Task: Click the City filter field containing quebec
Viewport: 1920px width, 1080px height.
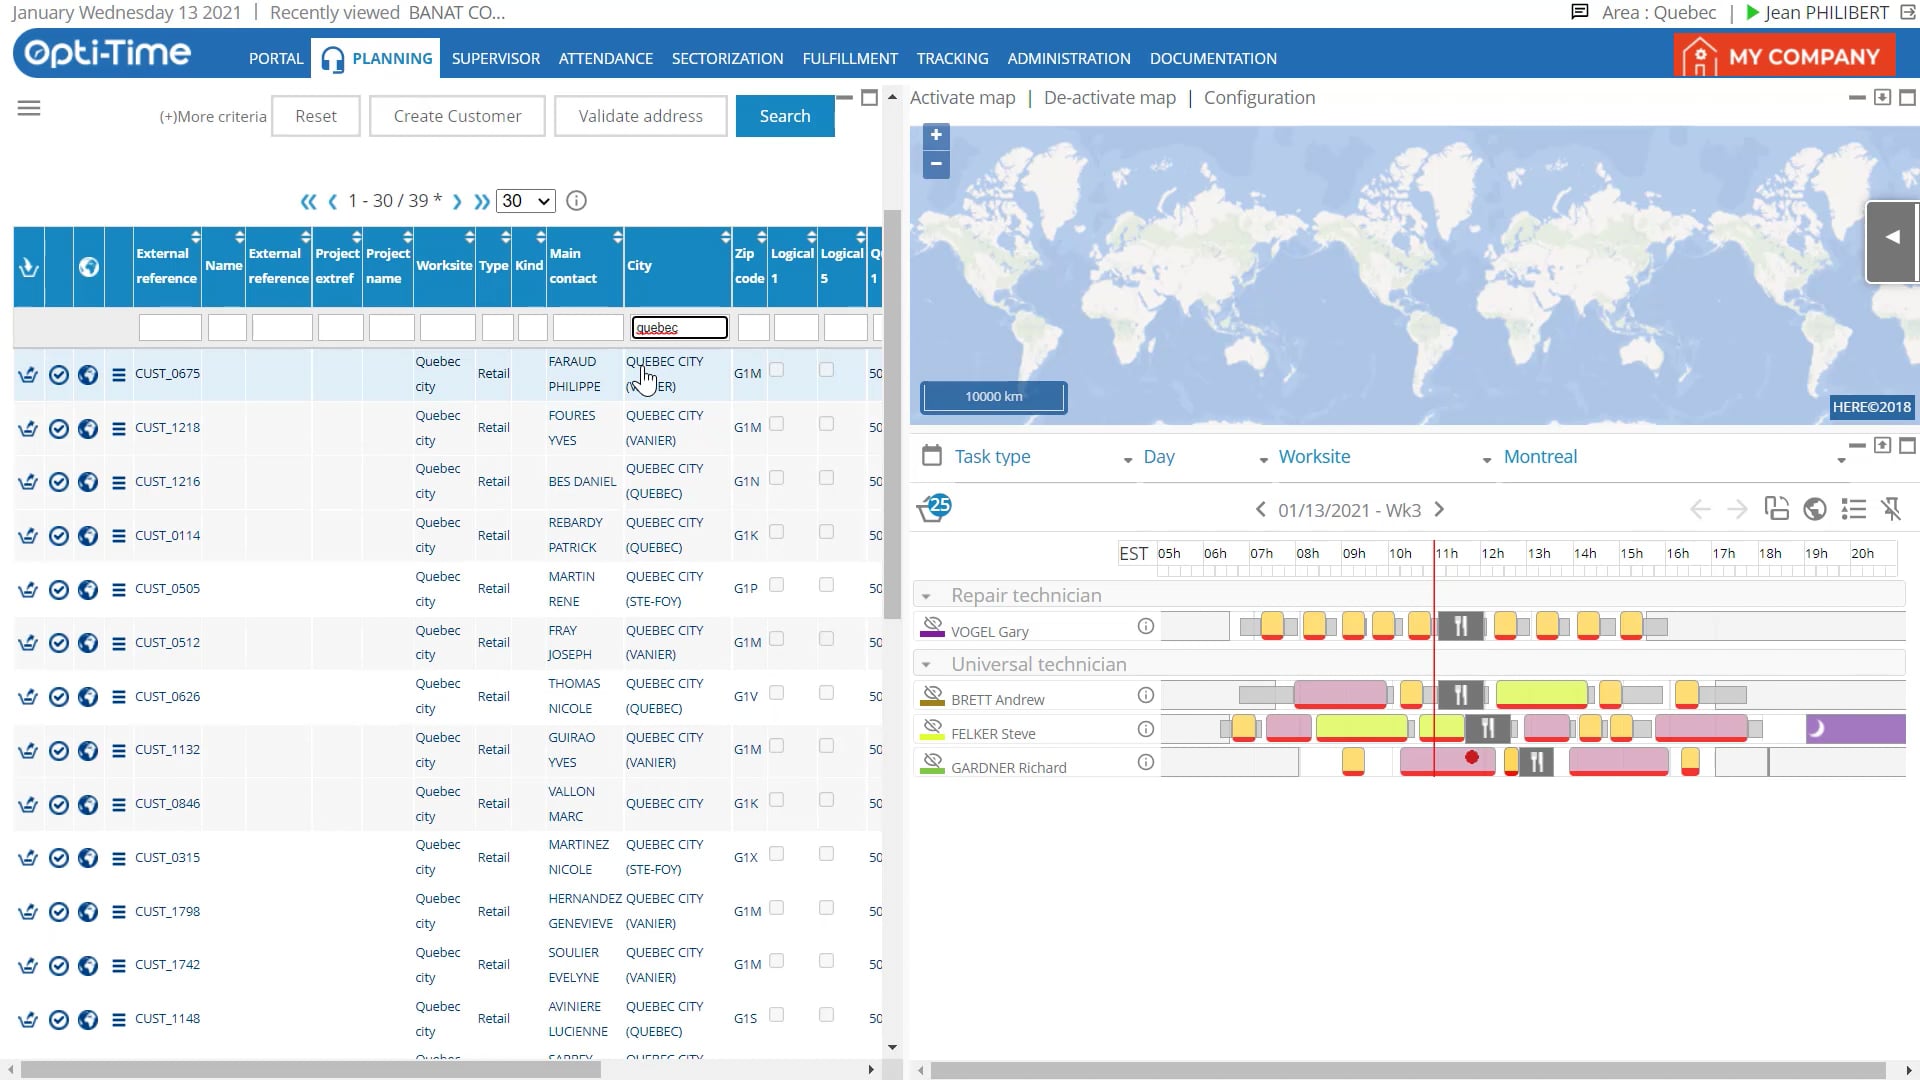Action: click(680, 327)
